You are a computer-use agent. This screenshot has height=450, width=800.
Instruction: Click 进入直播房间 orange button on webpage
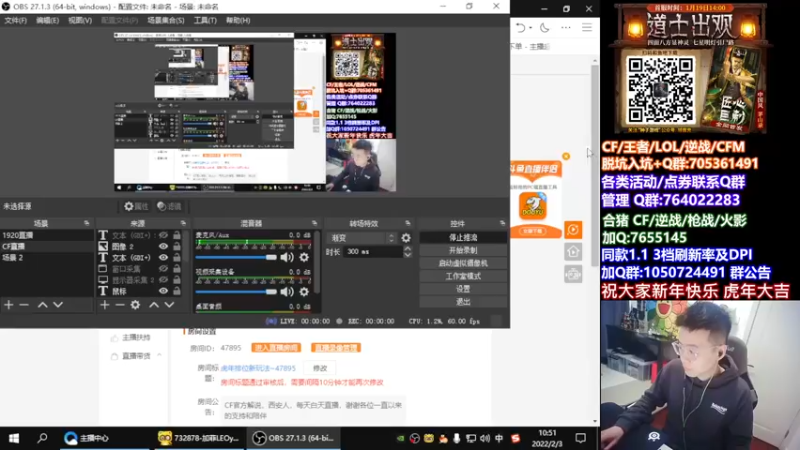[x=276, y=348]
